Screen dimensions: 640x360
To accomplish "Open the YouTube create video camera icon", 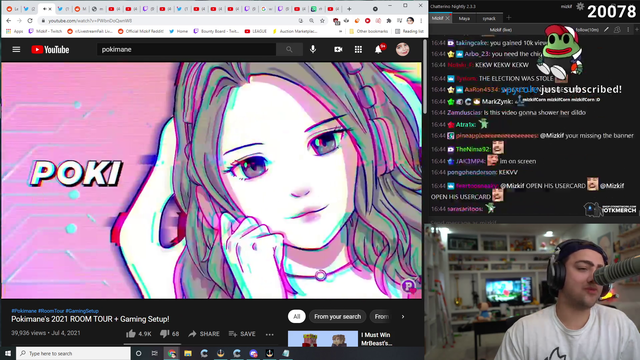I will pos(338,49).
